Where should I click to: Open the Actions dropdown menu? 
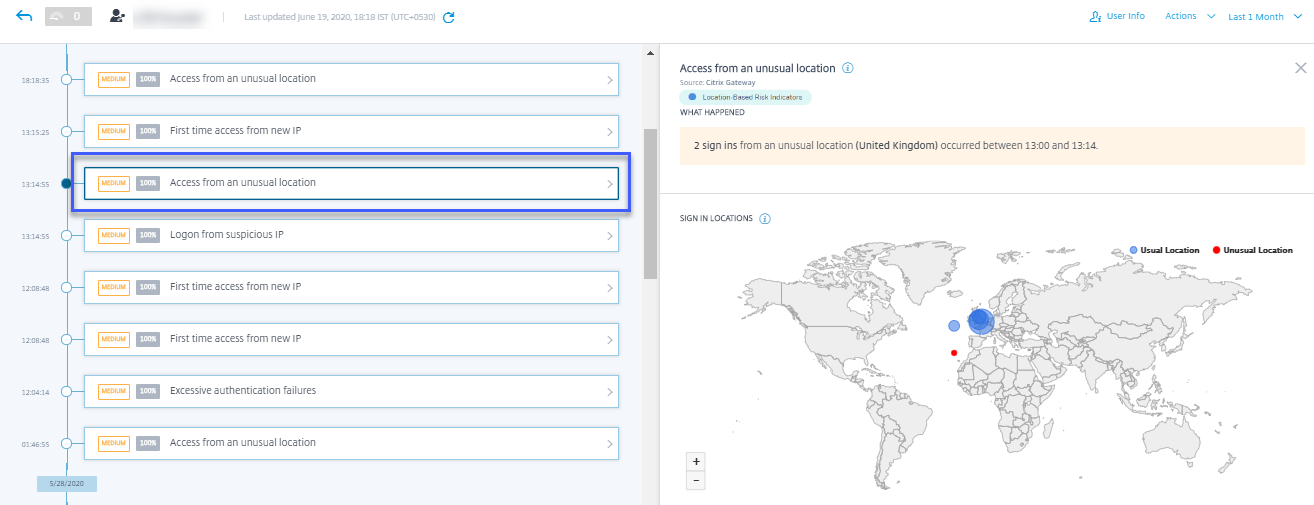(1190, 17)
